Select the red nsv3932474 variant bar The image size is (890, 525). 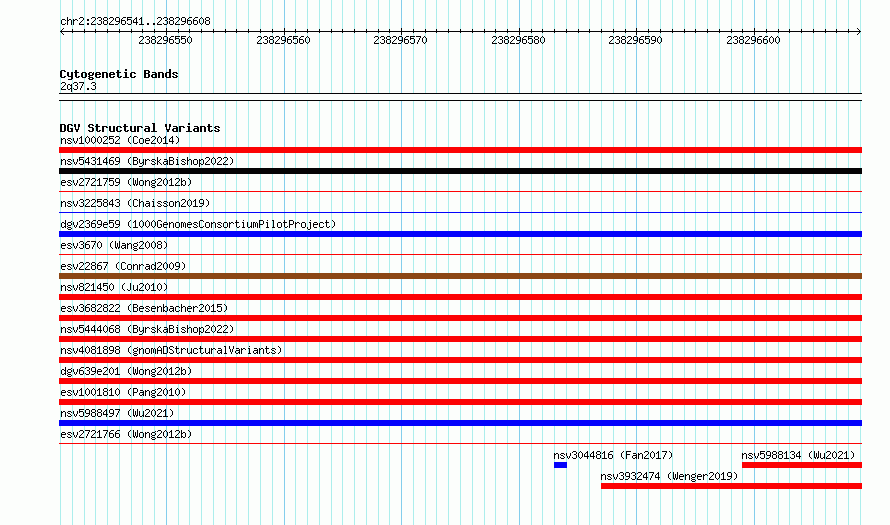point(732,486)
